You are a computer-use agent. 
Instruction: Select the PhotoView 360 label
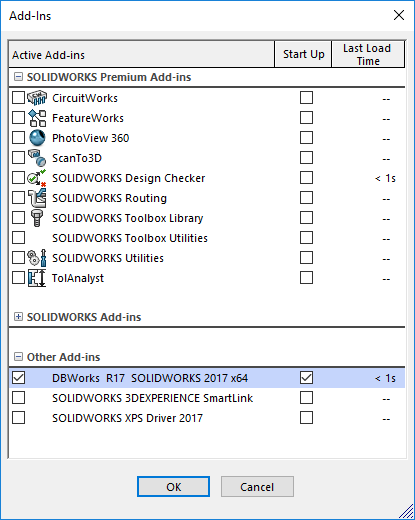pyautogui.click(x=90, y=138)
